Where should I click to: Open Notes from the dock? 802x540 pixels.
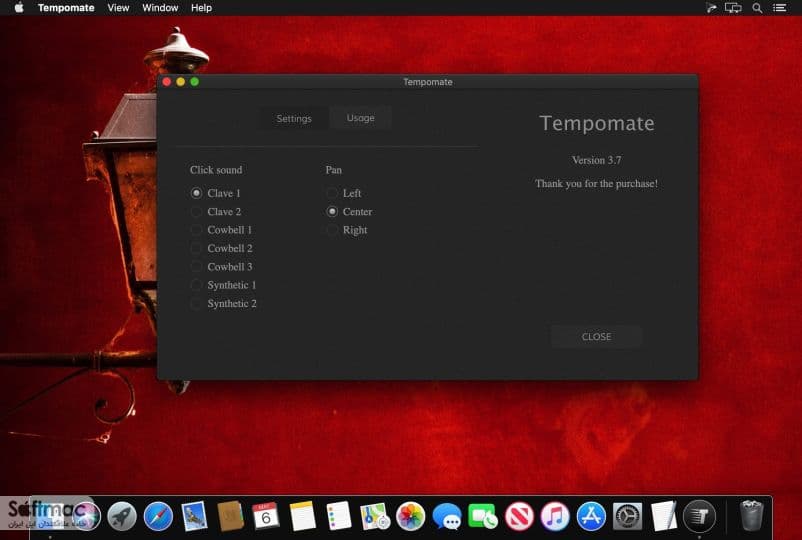tap(303, 516)
